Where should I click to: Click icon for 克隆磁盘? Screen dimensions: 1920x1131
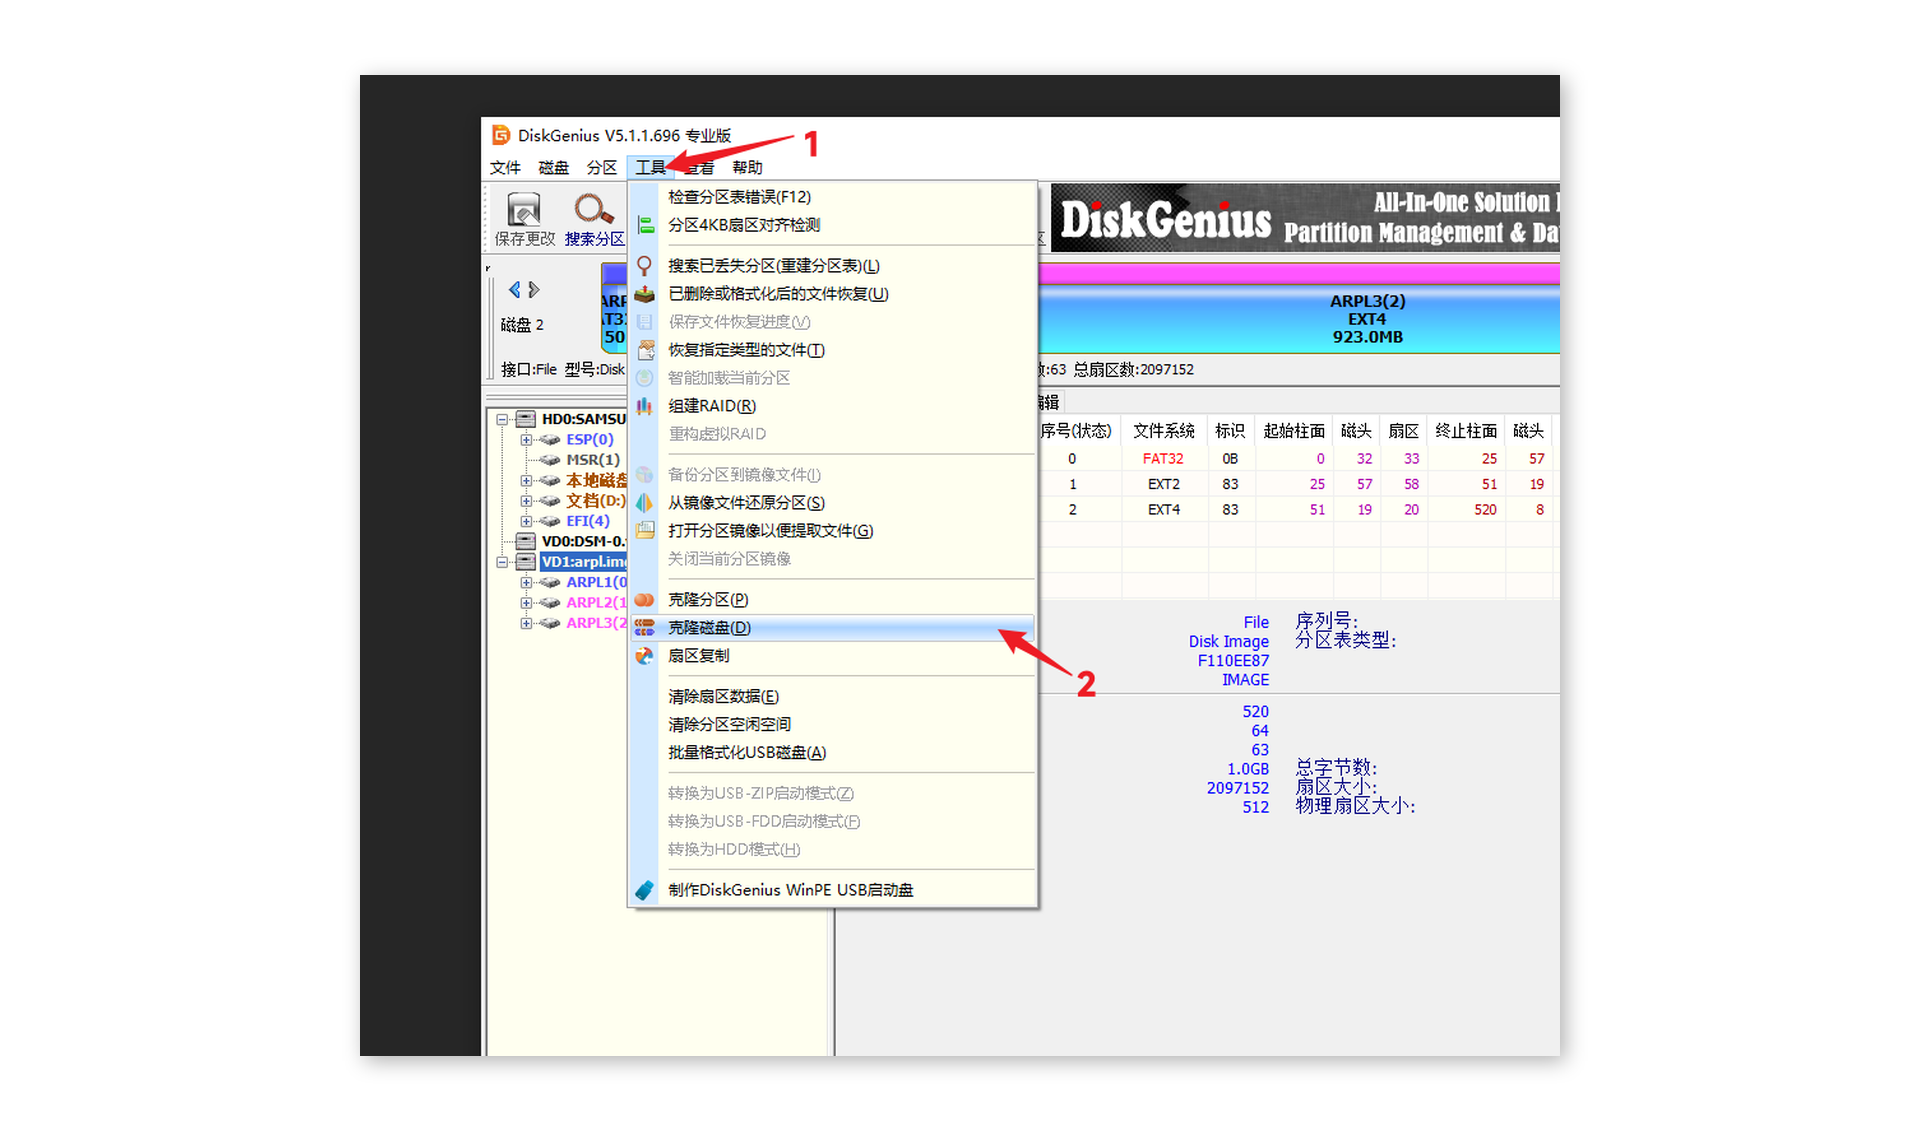point(645,628)
